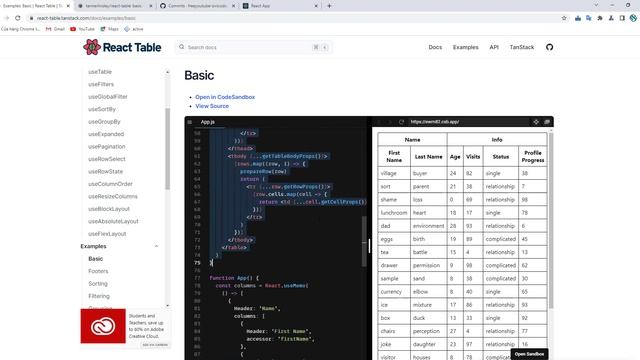Screen dimensions: 640x360
Task: Open useBlockLayout in the sidebar
Action: pyautogui.click(x=109, y=209)
